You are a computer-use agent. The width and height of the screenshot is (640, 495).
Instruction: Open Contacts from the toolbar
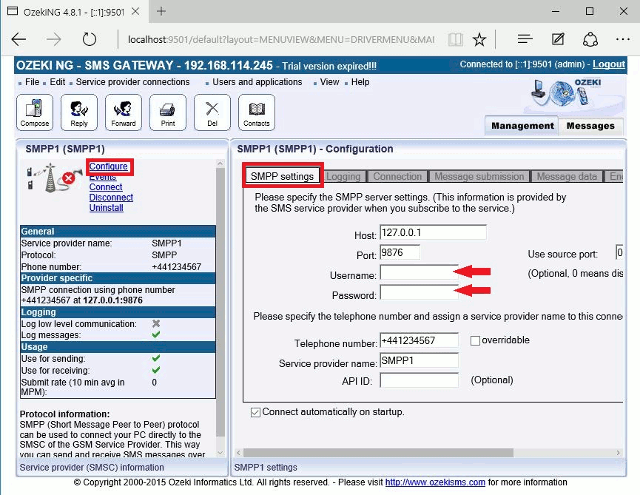tap(256, 113)
